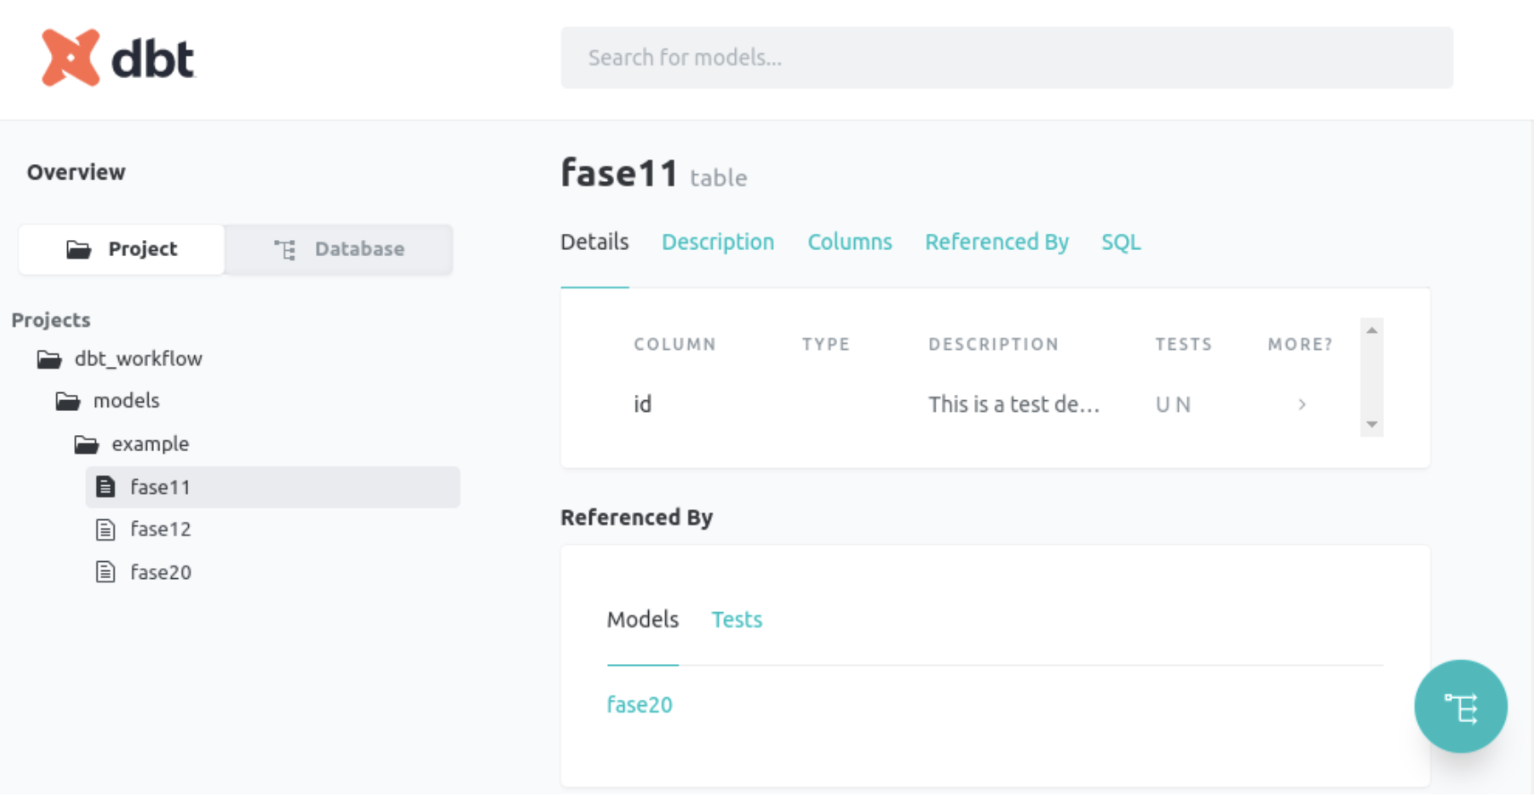Click the dbt_workflow folder icon
Viewport: 1536px width, 796px height.
coord(49,359)
